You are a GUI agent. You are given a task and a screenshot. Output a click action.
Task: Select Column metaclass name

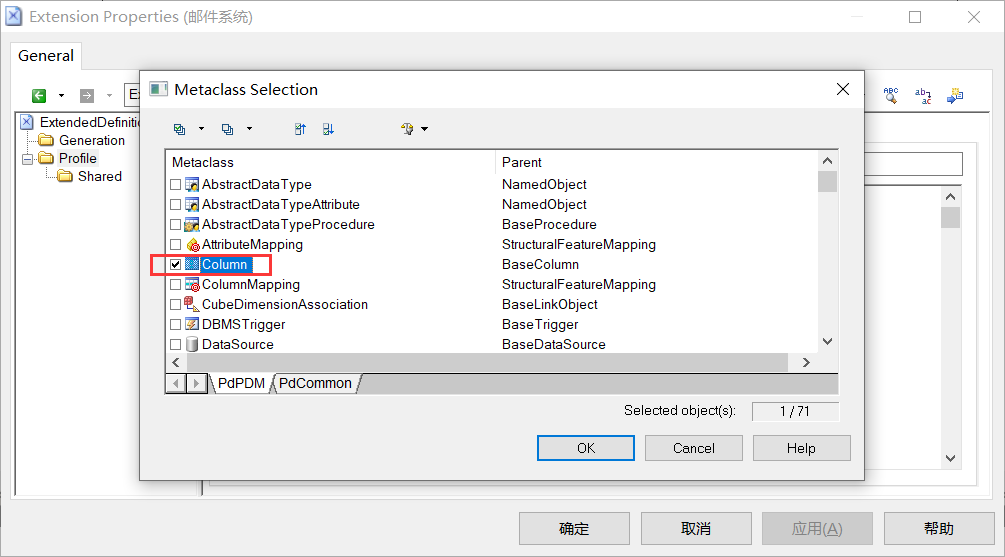(x=224, y=264)
